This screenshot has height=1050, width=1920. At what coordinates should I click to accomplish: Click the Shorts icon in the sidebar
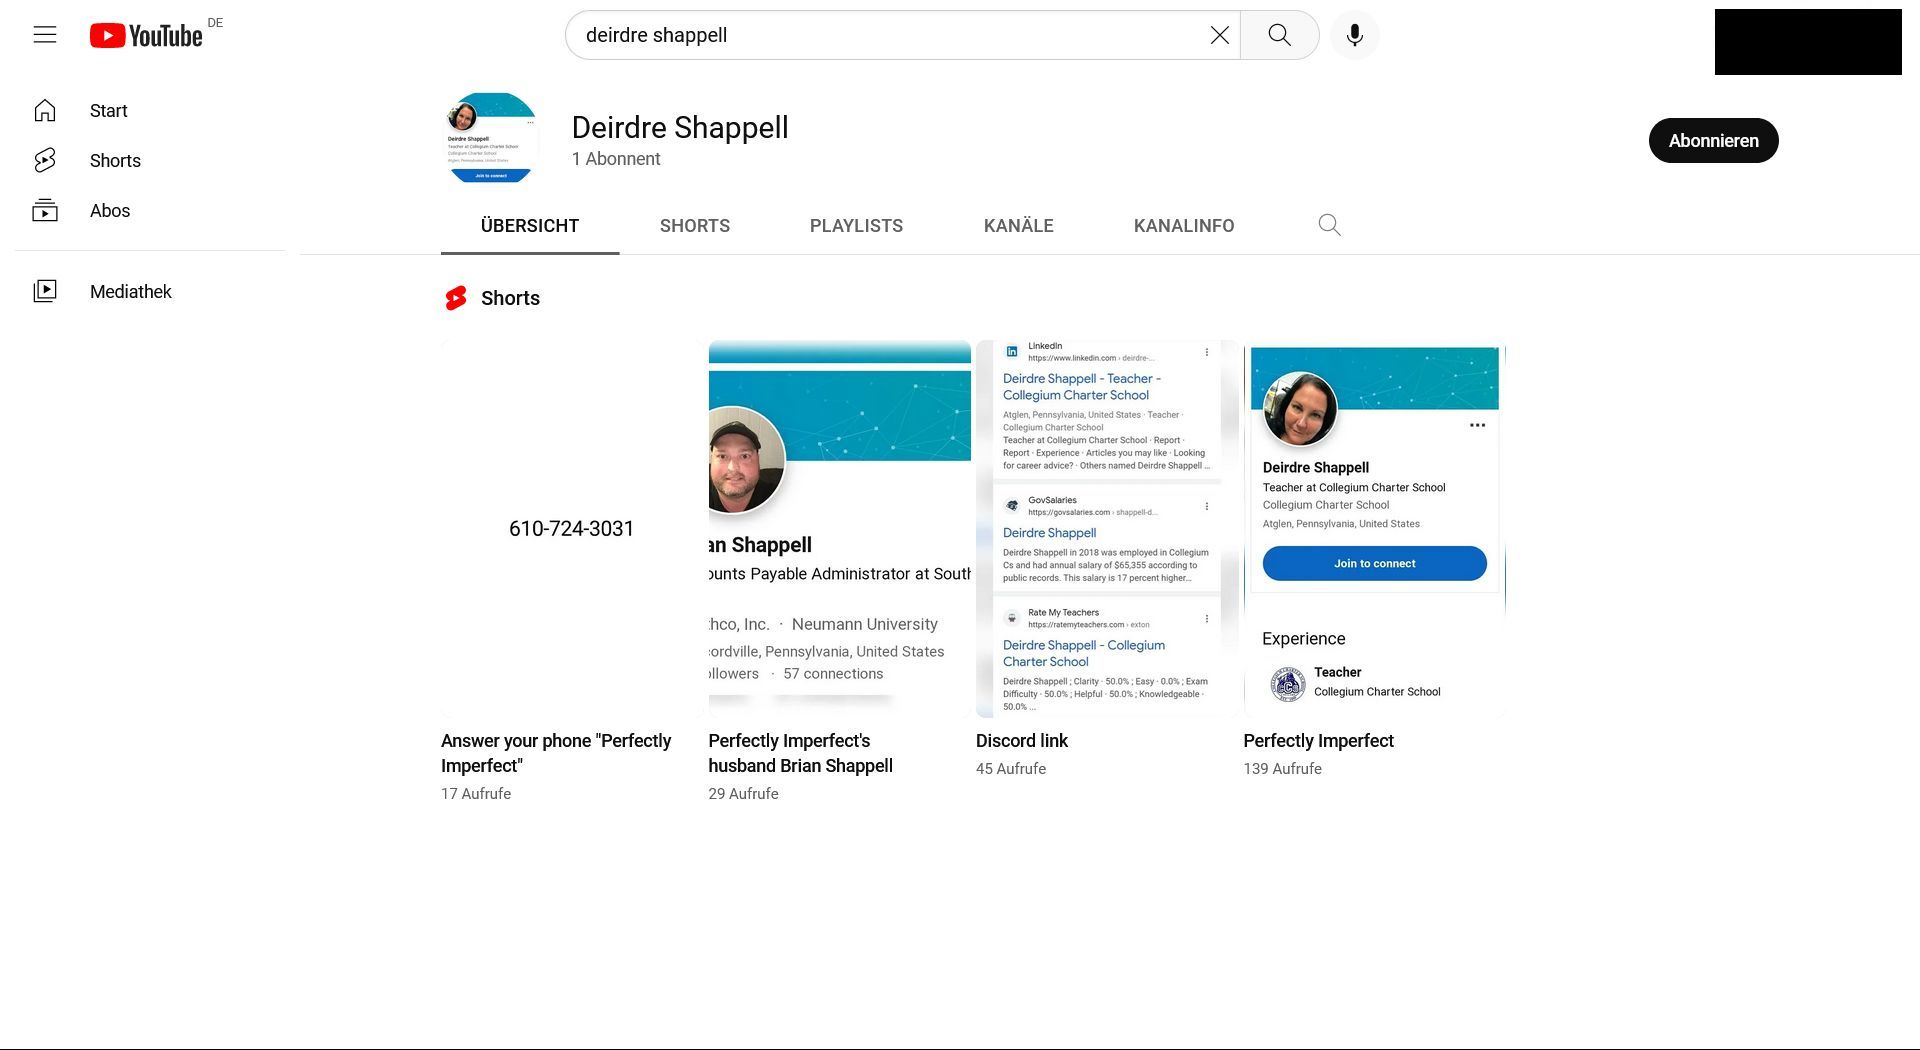[x=45, y=161]
